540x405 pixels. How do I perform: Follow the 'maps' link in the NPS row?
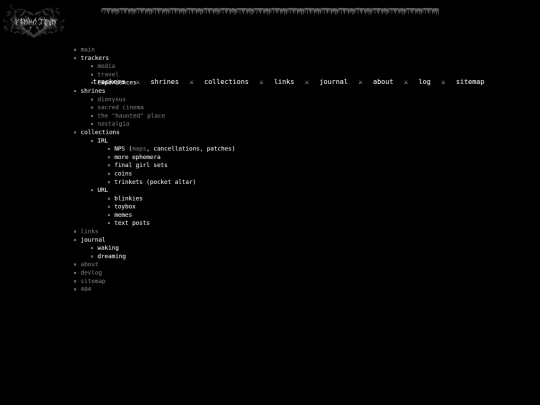(139, 149)
